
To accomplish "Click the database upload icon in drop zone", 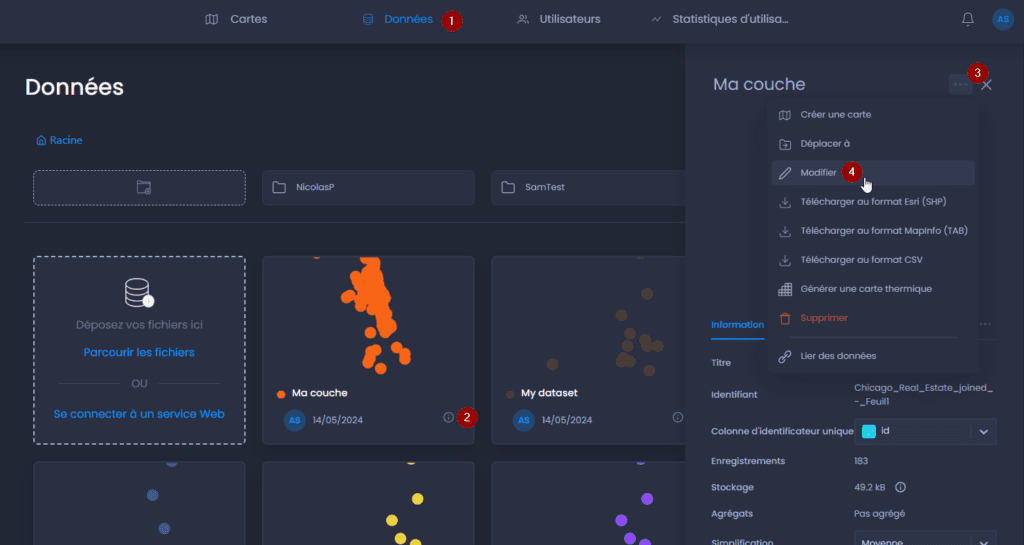I will pyautogui.click(x=139, y=292).
